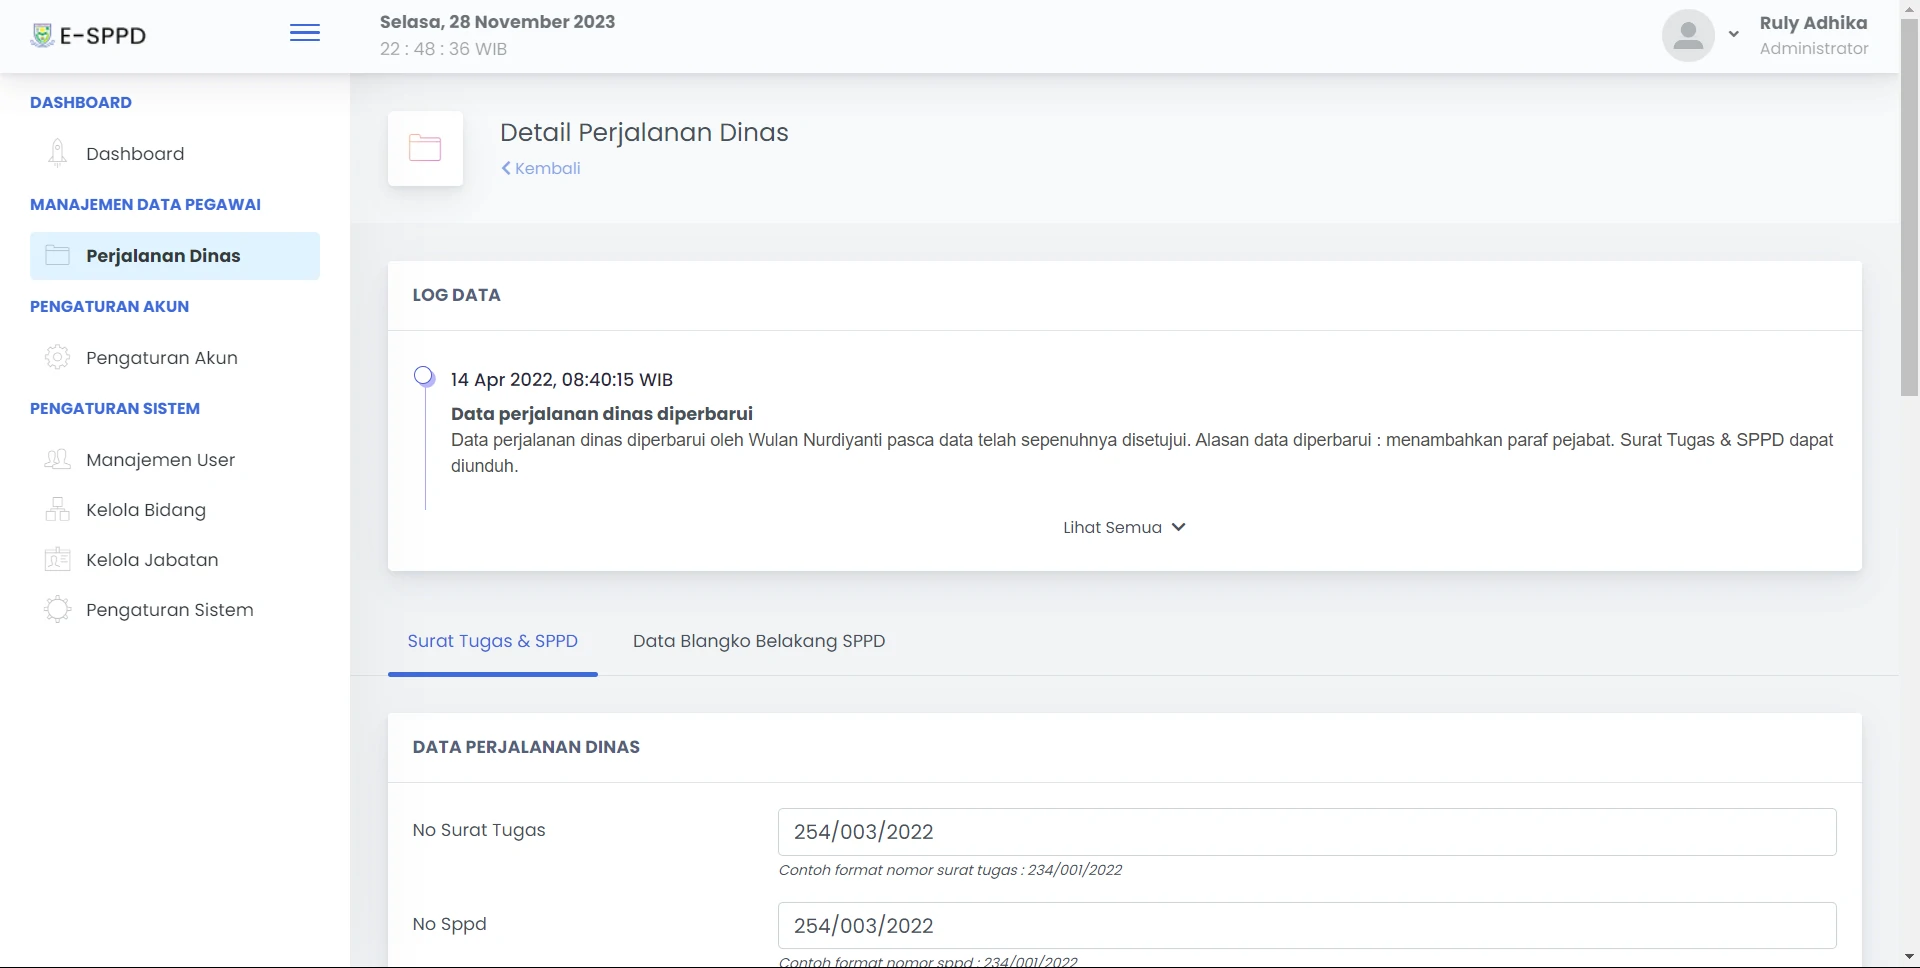The height and width of the screenshot is (968, 1920).
Task: Click the Dashboard rocket icon
Action: point(58,153)
